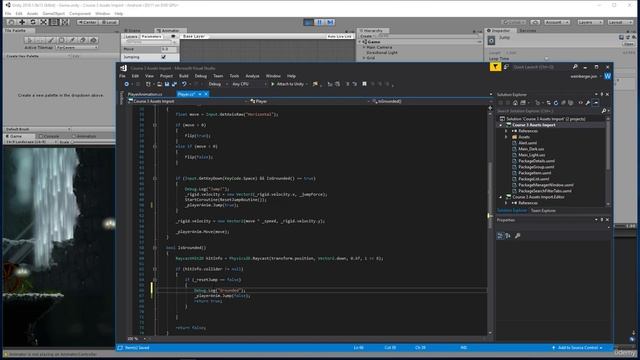Open Active Tilemap dropdown in Tile Palette
This screenshot has height=360, width=640.
(x=76, y=47)
